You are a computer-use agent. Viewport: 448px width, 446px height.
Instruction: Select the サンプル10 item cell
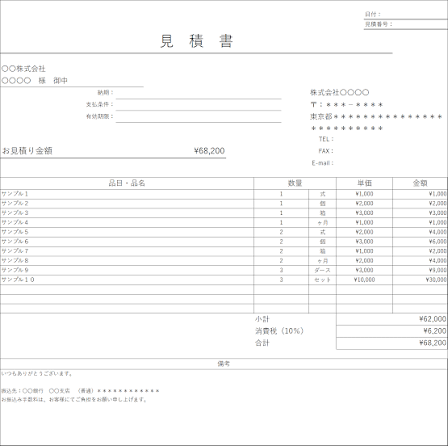[x=127, y=280]
